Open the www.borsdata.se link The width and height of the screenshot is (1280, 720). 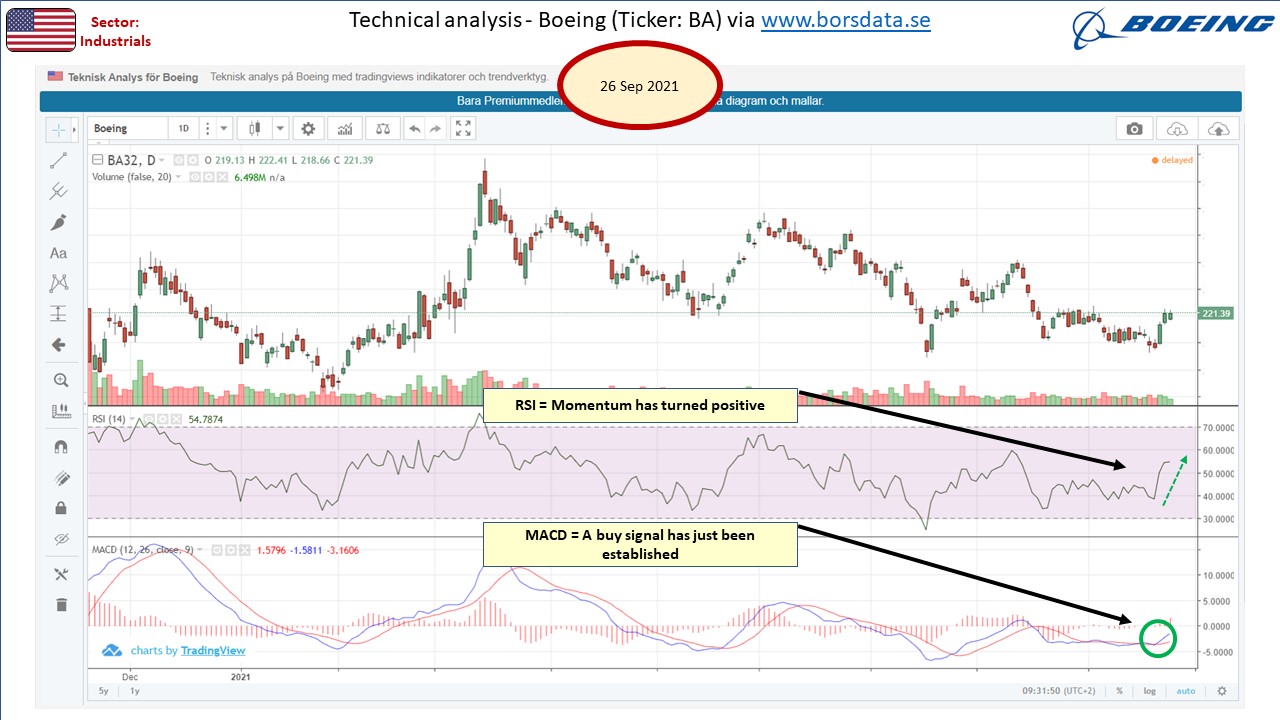tap(846, 20)
